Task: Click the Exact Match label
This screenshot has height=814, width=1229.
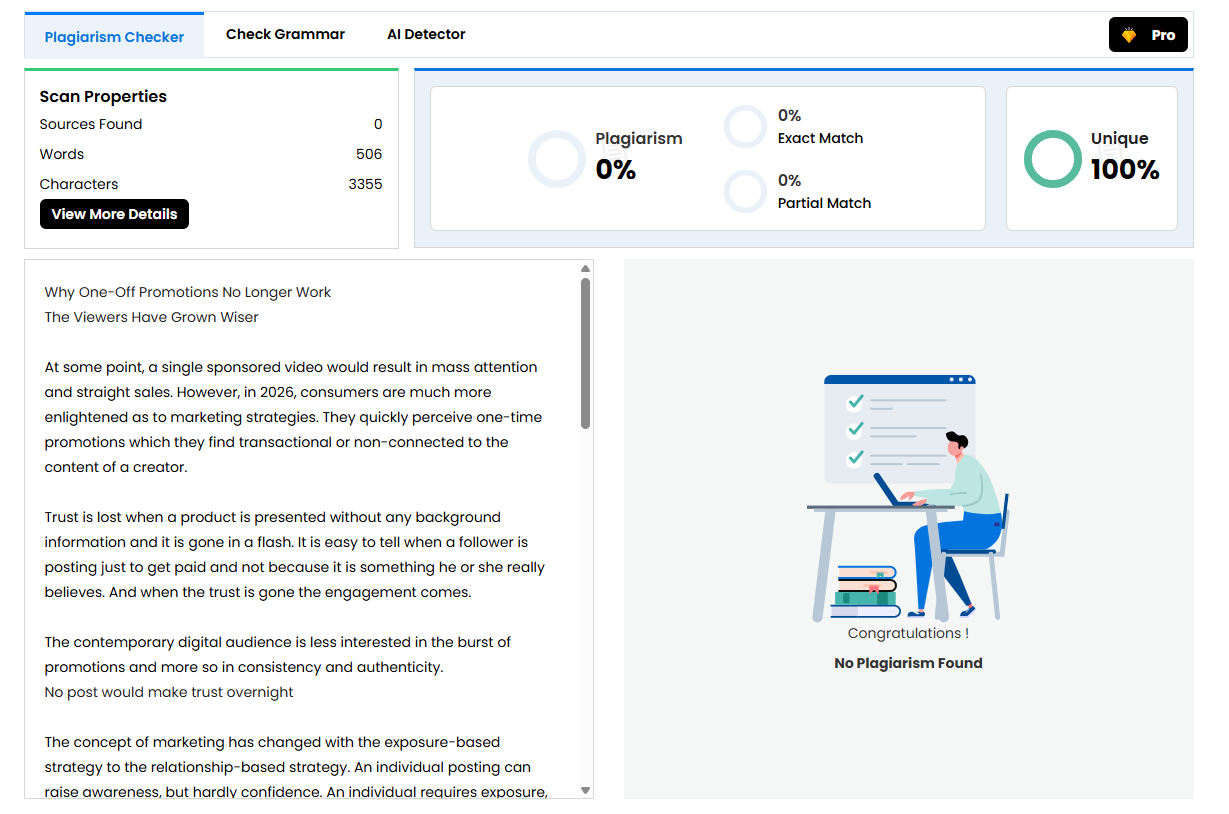Action: [820, 138]
